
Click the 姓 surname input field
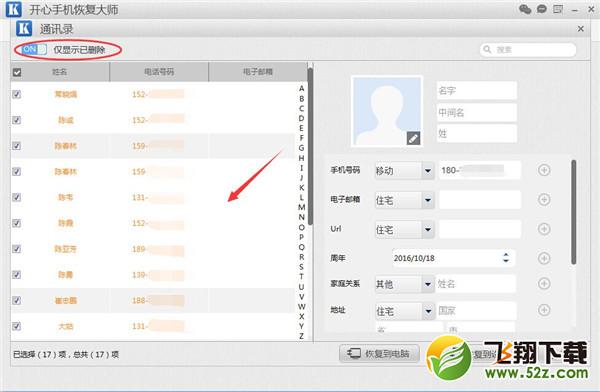click(x=477, y=134)
